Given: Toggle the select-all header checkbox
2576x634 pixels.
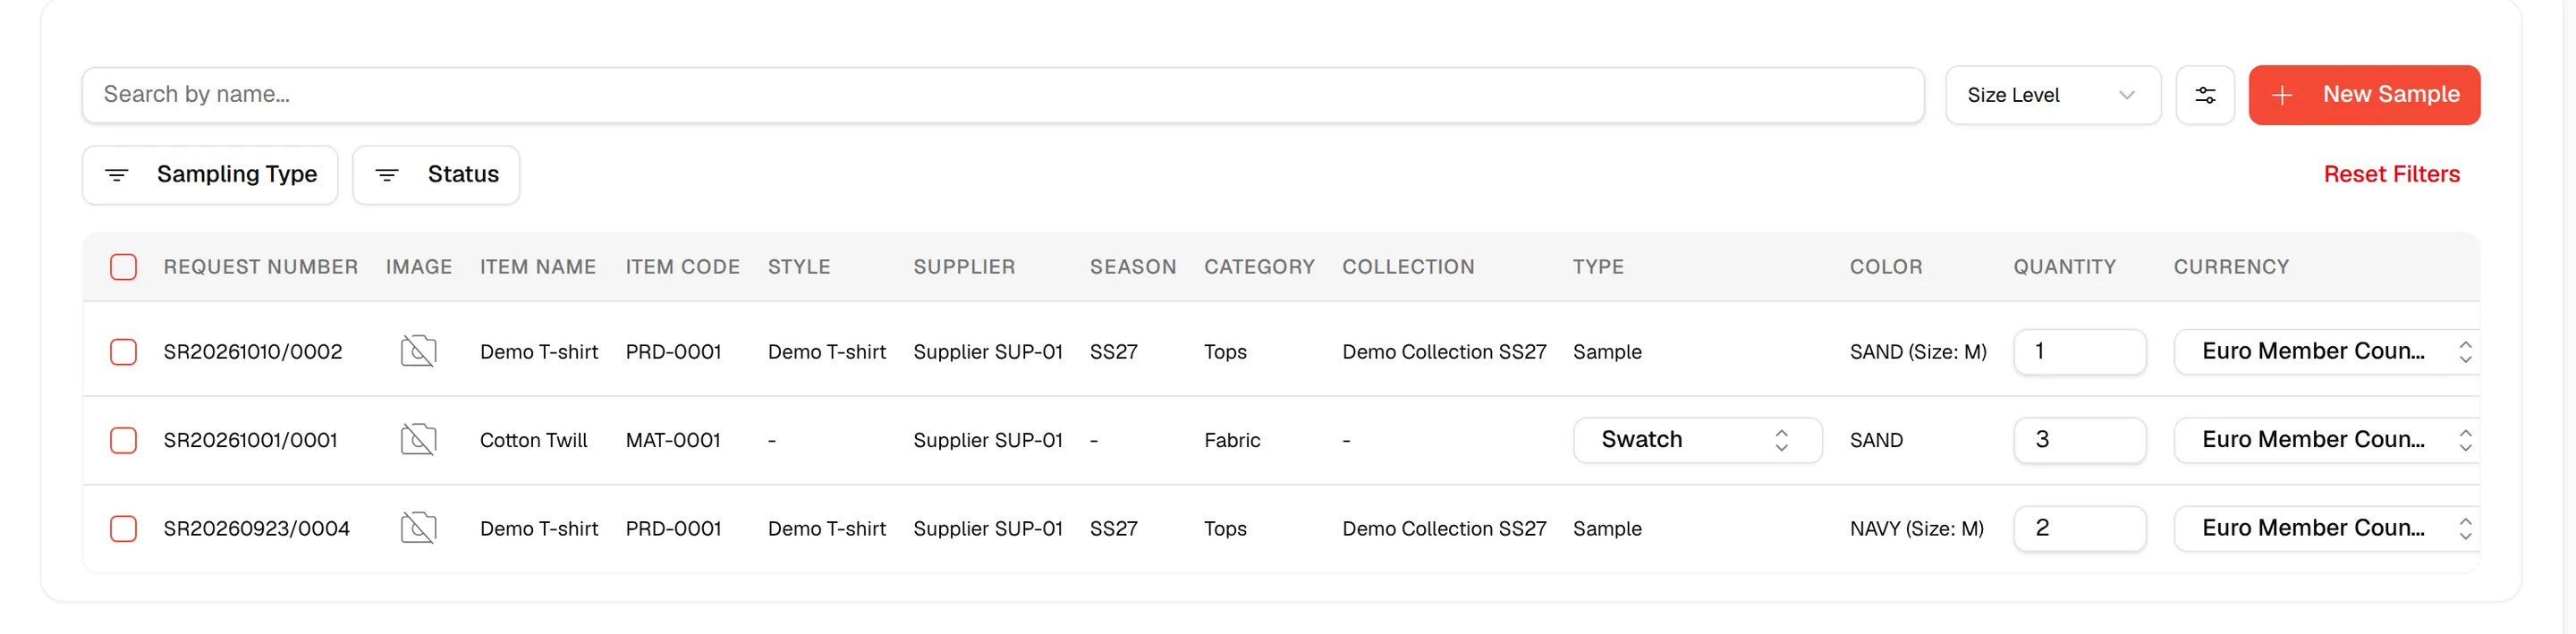Looking at the screenshot, I should click(123, 267).
